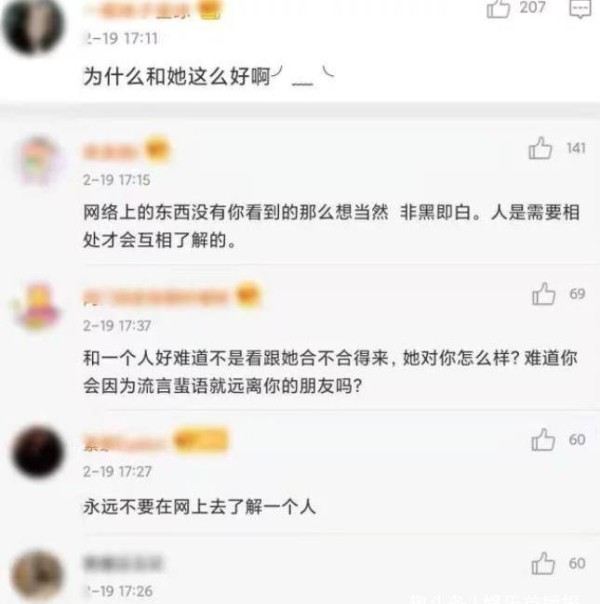The height and width of the screenshot is (604, 600).
Task: Like the 17:26 comment with 60 likes
Action: [x=543, y=563]
